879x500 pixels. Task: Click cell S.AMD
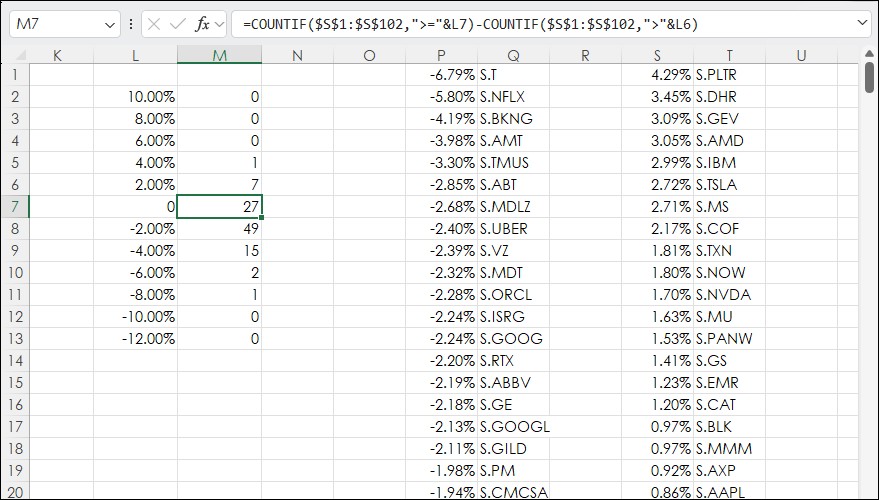pyautogui.click(x=729, y=141)
